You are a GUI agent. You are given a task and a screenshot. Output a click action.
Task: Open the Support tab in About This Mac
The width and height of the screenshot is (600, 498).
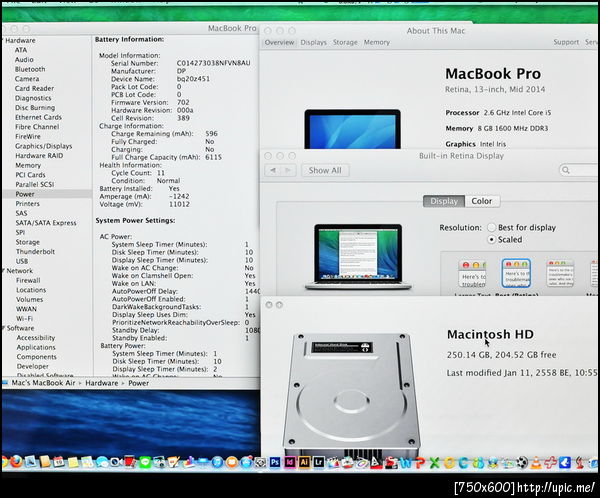[x=566, y=42]
